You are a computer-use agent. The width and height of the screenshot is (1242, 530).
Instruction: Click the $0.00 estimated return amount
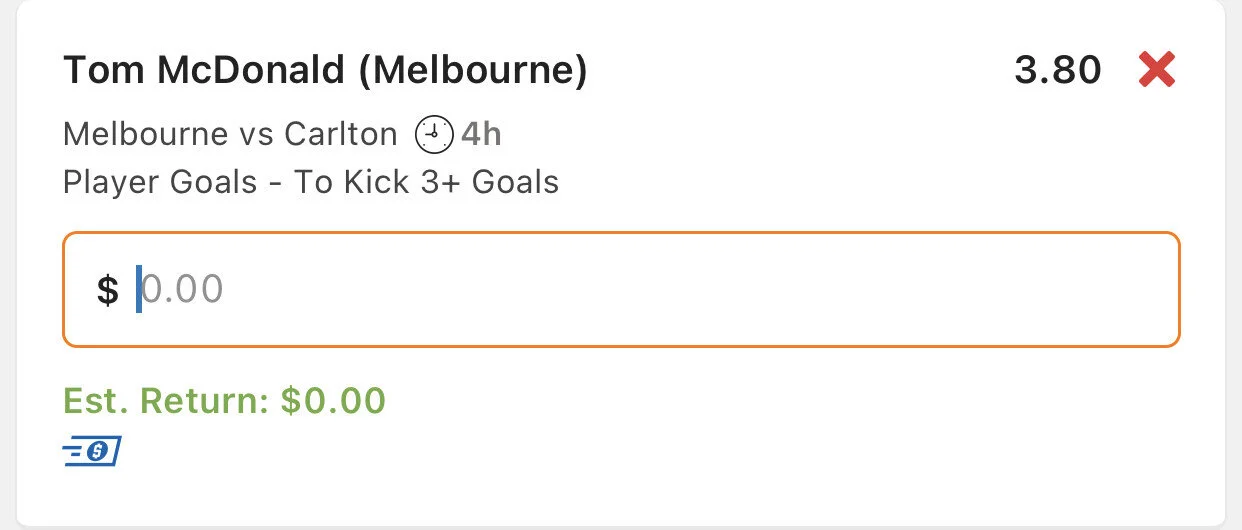pos(333,401)
